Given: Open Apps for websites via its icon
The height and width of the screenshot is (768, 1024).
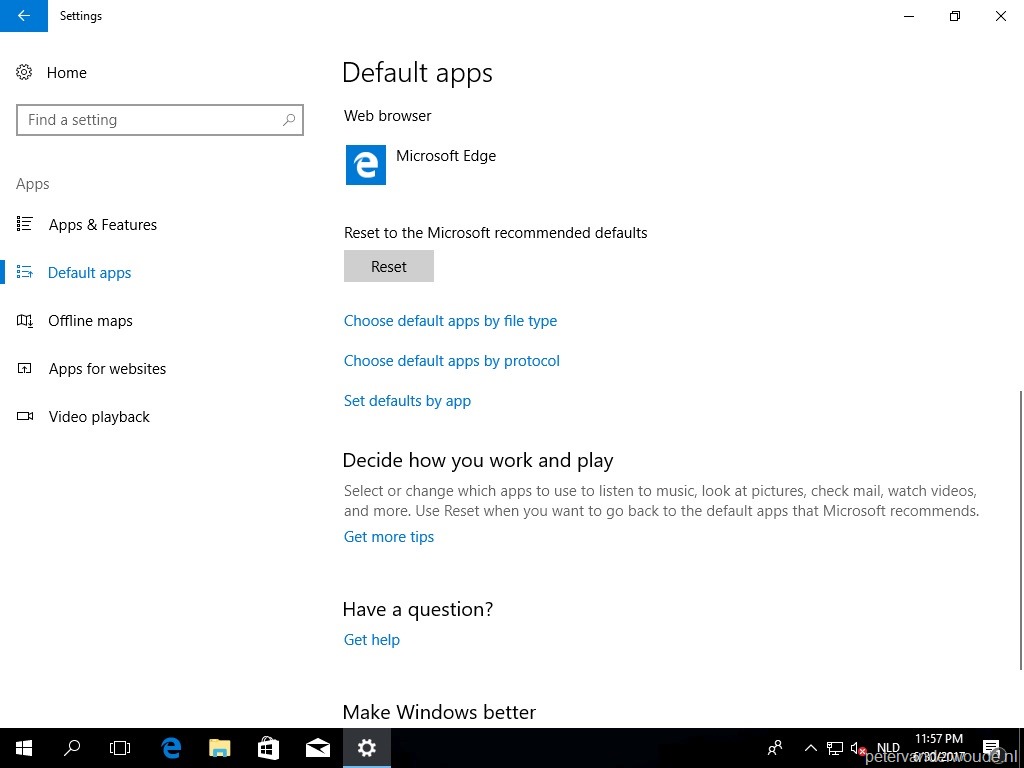Looking at the screenshot, I should click(25, 368).
